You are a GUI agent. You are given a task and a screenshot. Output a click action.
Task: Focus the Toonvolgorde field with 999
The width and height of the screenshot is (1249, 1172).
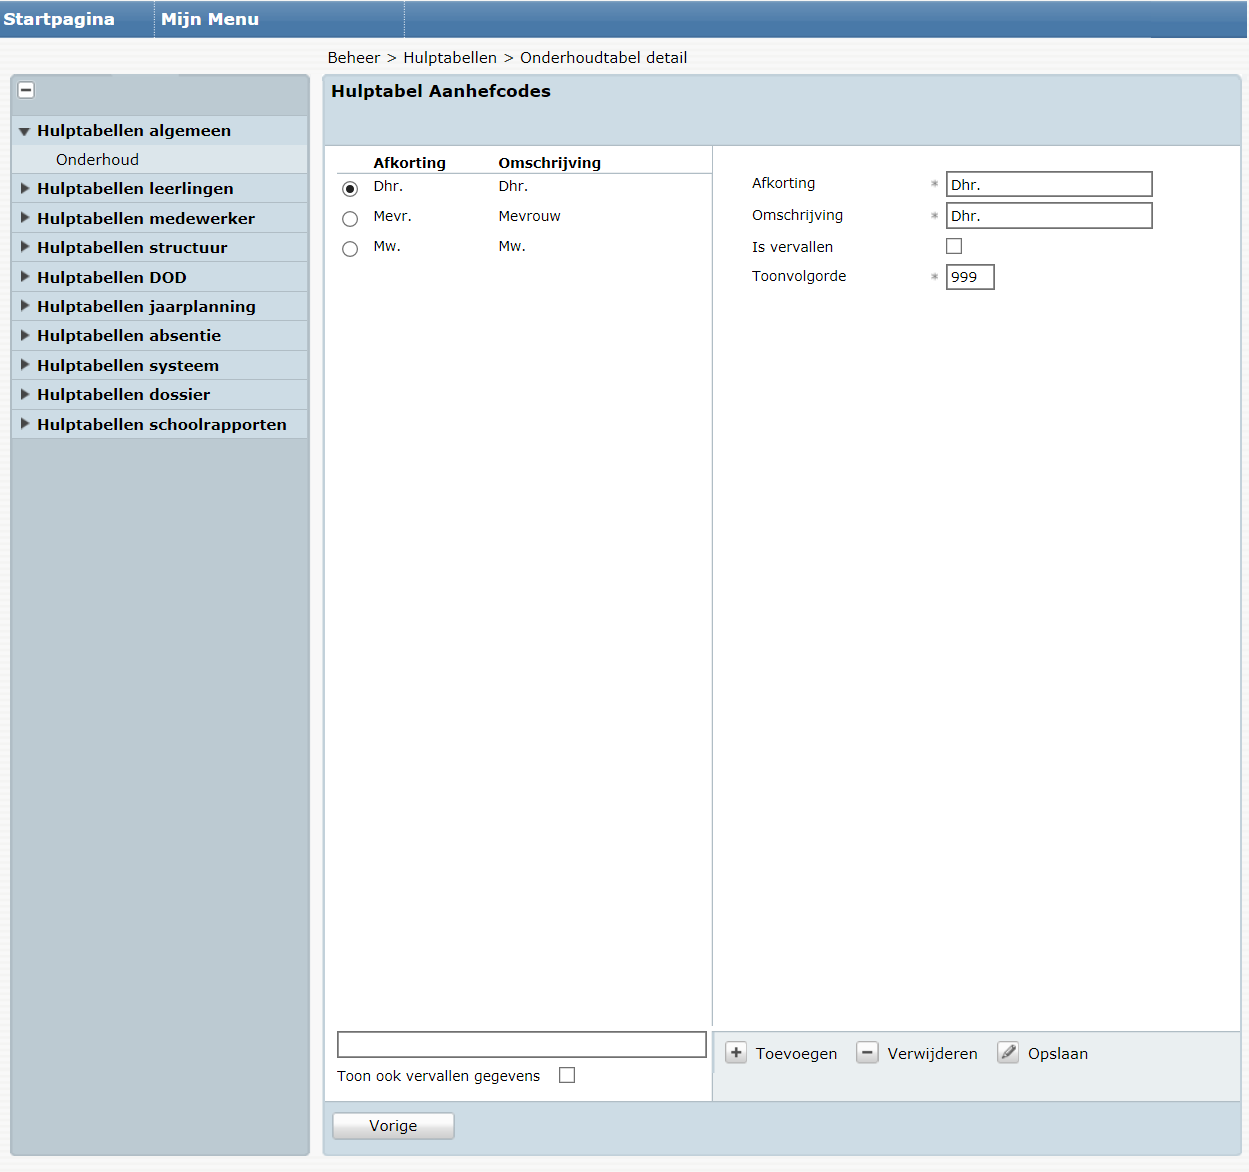tap(970, 277)
